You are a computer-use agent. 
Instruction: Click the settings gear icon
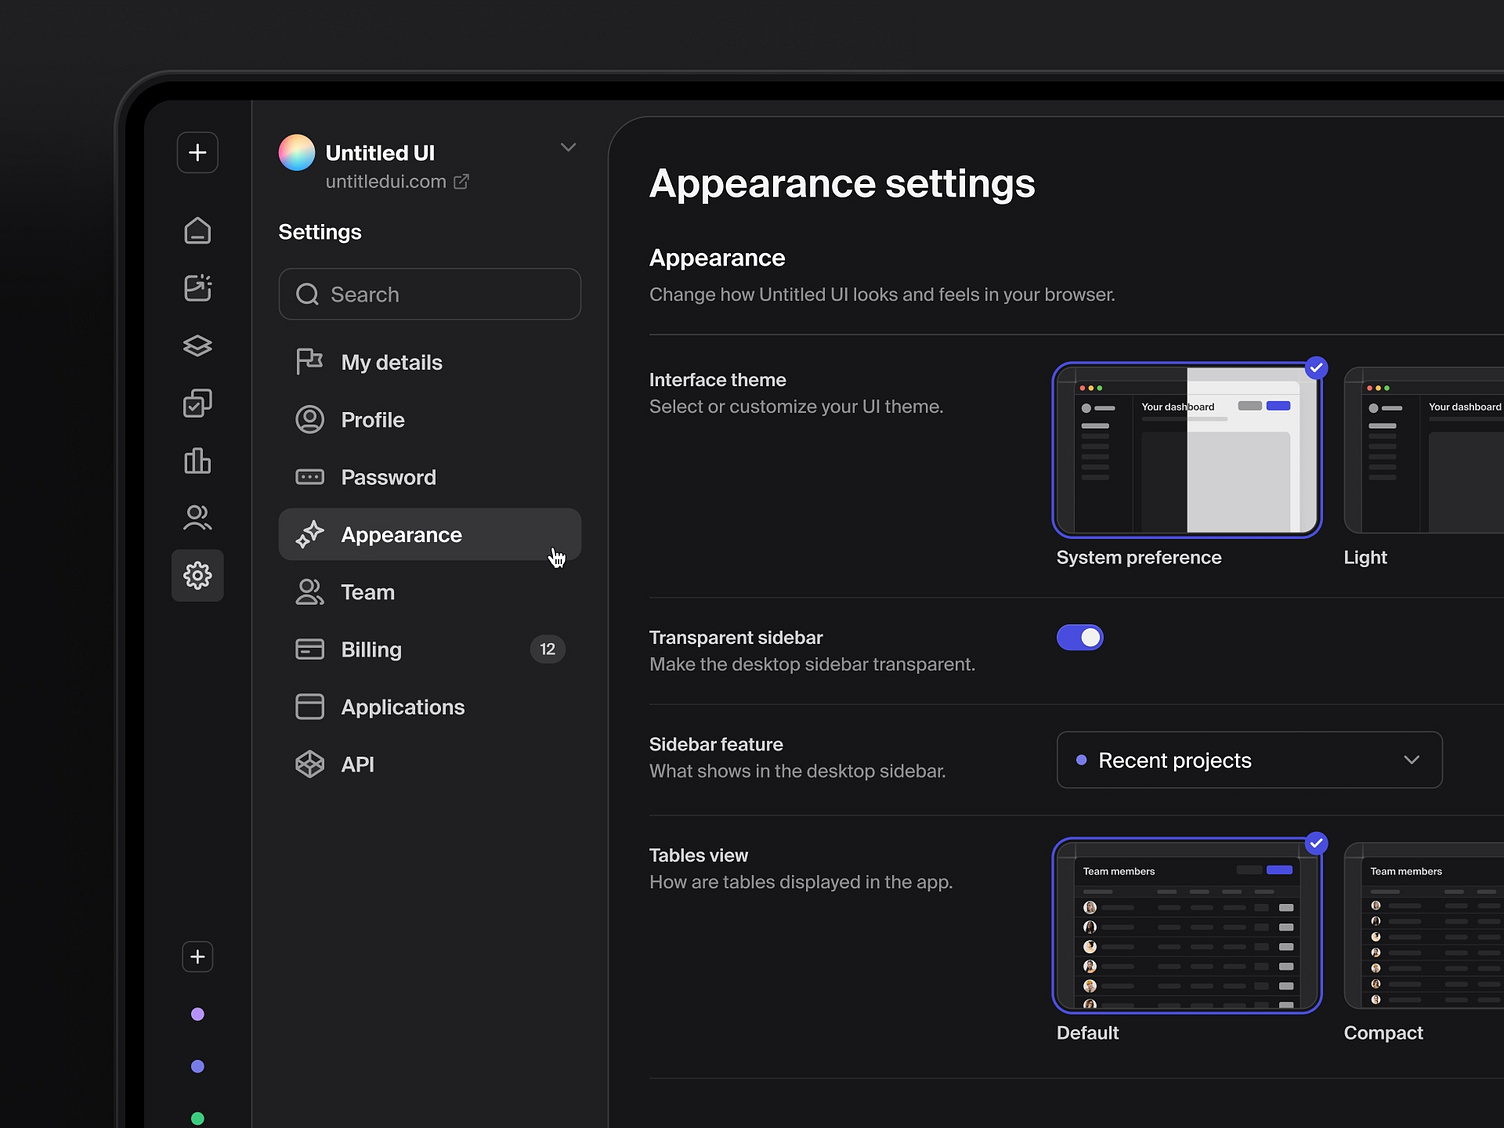coord(197,575)
